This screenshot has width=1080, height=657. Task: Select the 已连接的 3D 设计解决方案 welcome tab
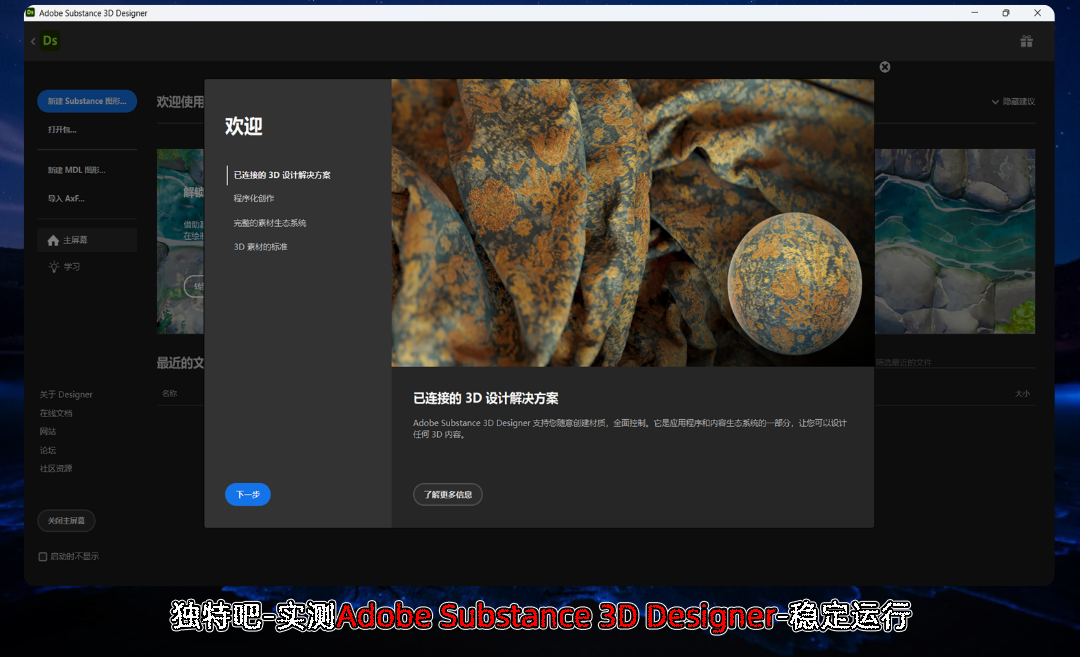tap(282, 175)
